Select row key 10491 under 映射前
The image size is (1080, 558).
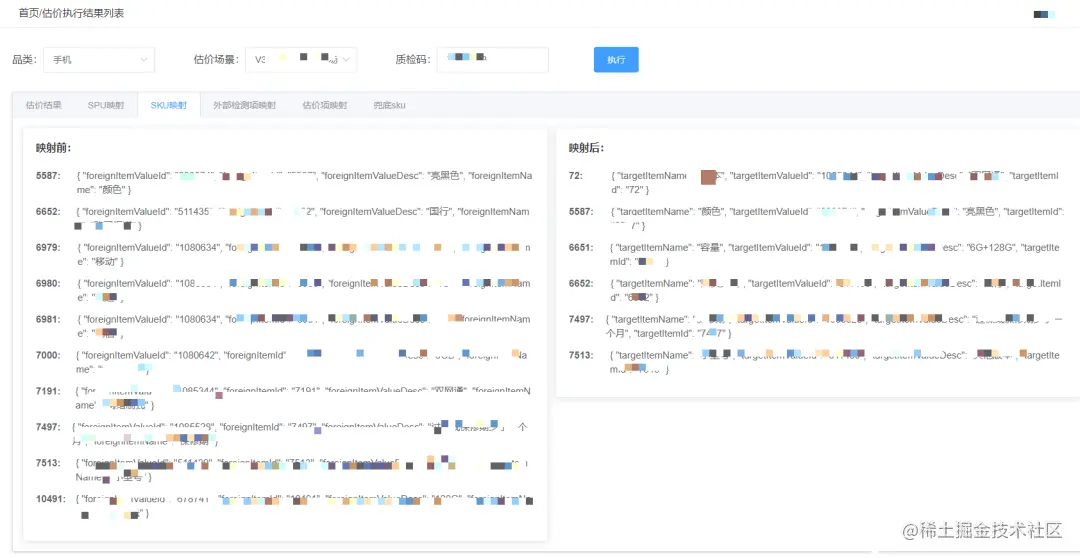tap(51, 499)
